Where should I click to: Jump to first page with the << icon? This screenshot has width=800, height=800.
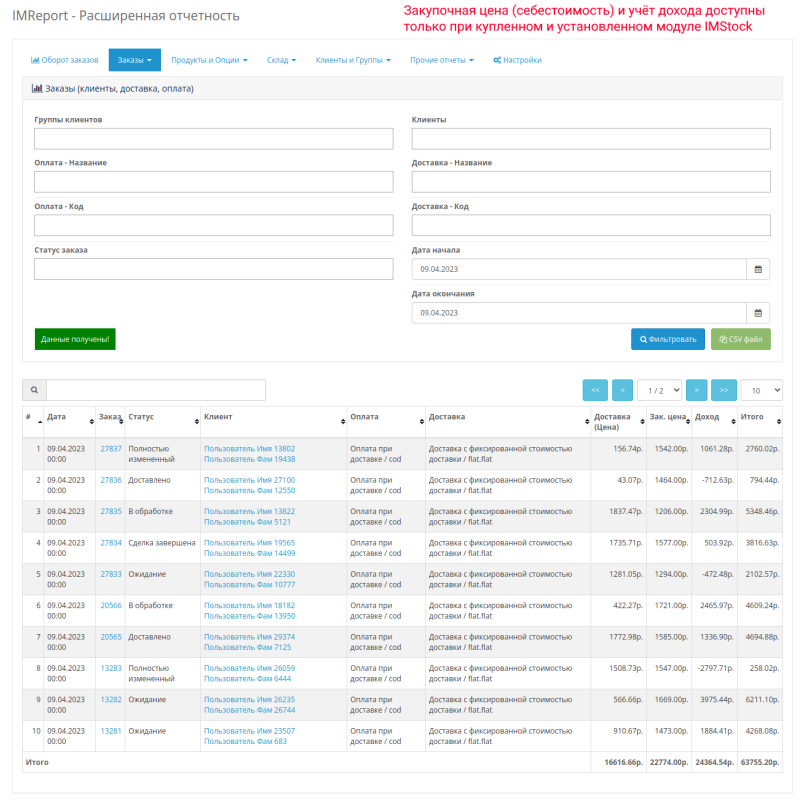pyautogui.click(x=595, y=390)
